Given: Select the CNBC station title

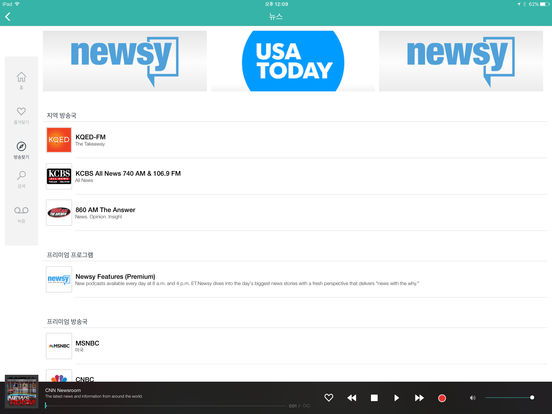Looking at the screenshot, I should click(85, 379).
